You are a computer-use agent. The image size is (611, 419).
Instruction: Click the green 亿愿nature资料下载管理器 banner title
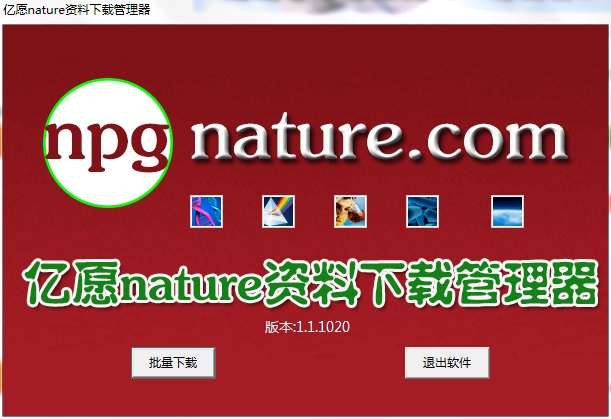(310, 283)
